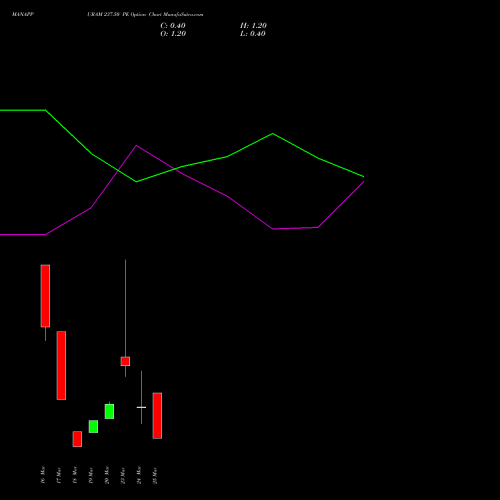500x500 pixels.
Task: Select the 17 Mar tall red candlestick
Action: (61, 365)
